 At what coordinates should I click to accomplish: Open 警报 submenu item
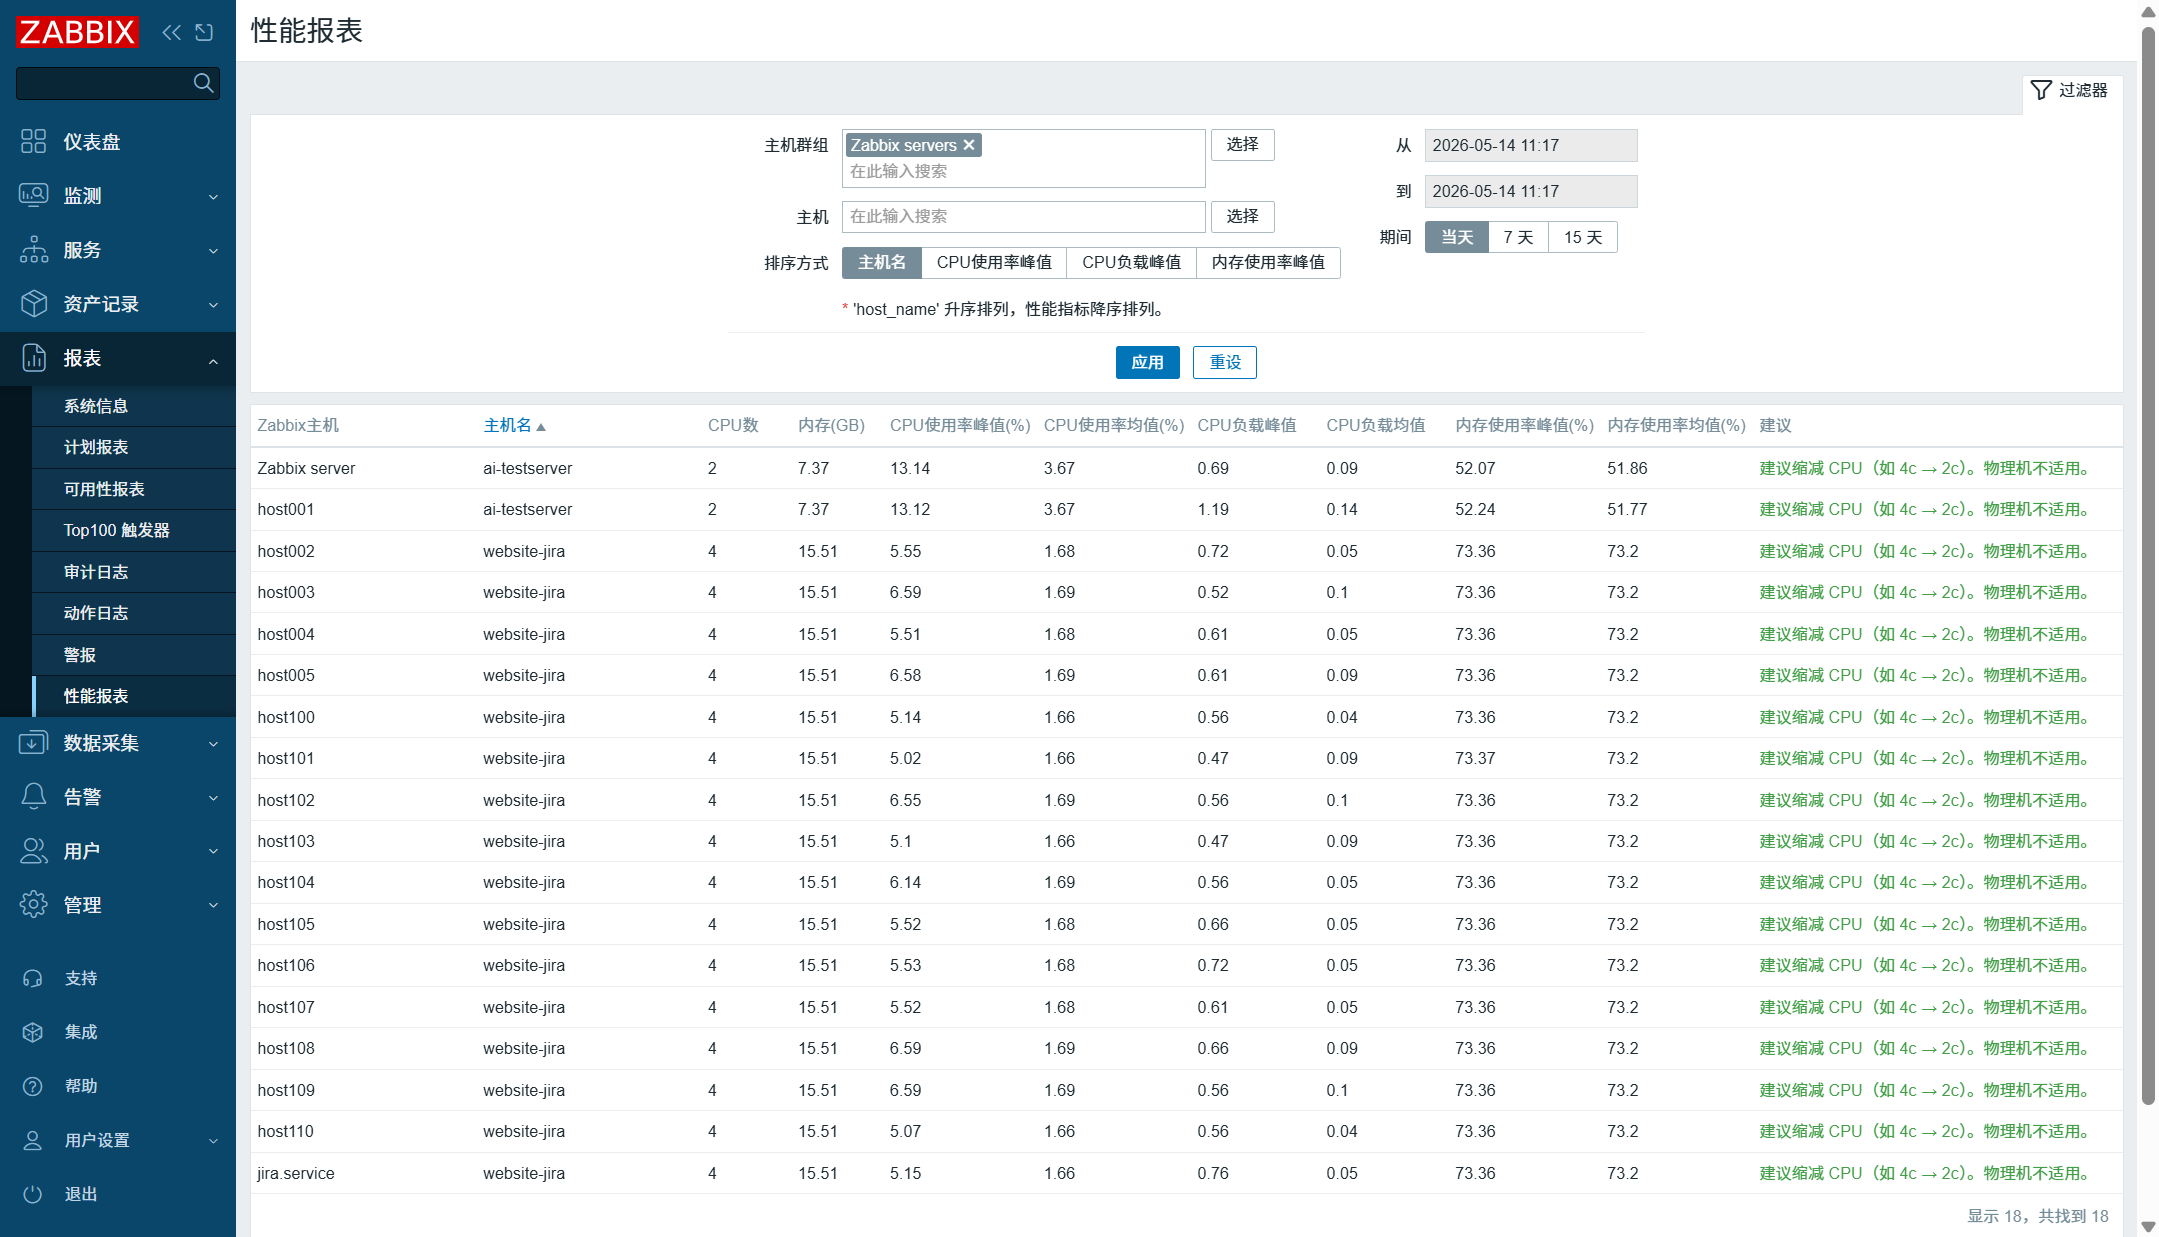pyautogui.click(x=134, y=655)
